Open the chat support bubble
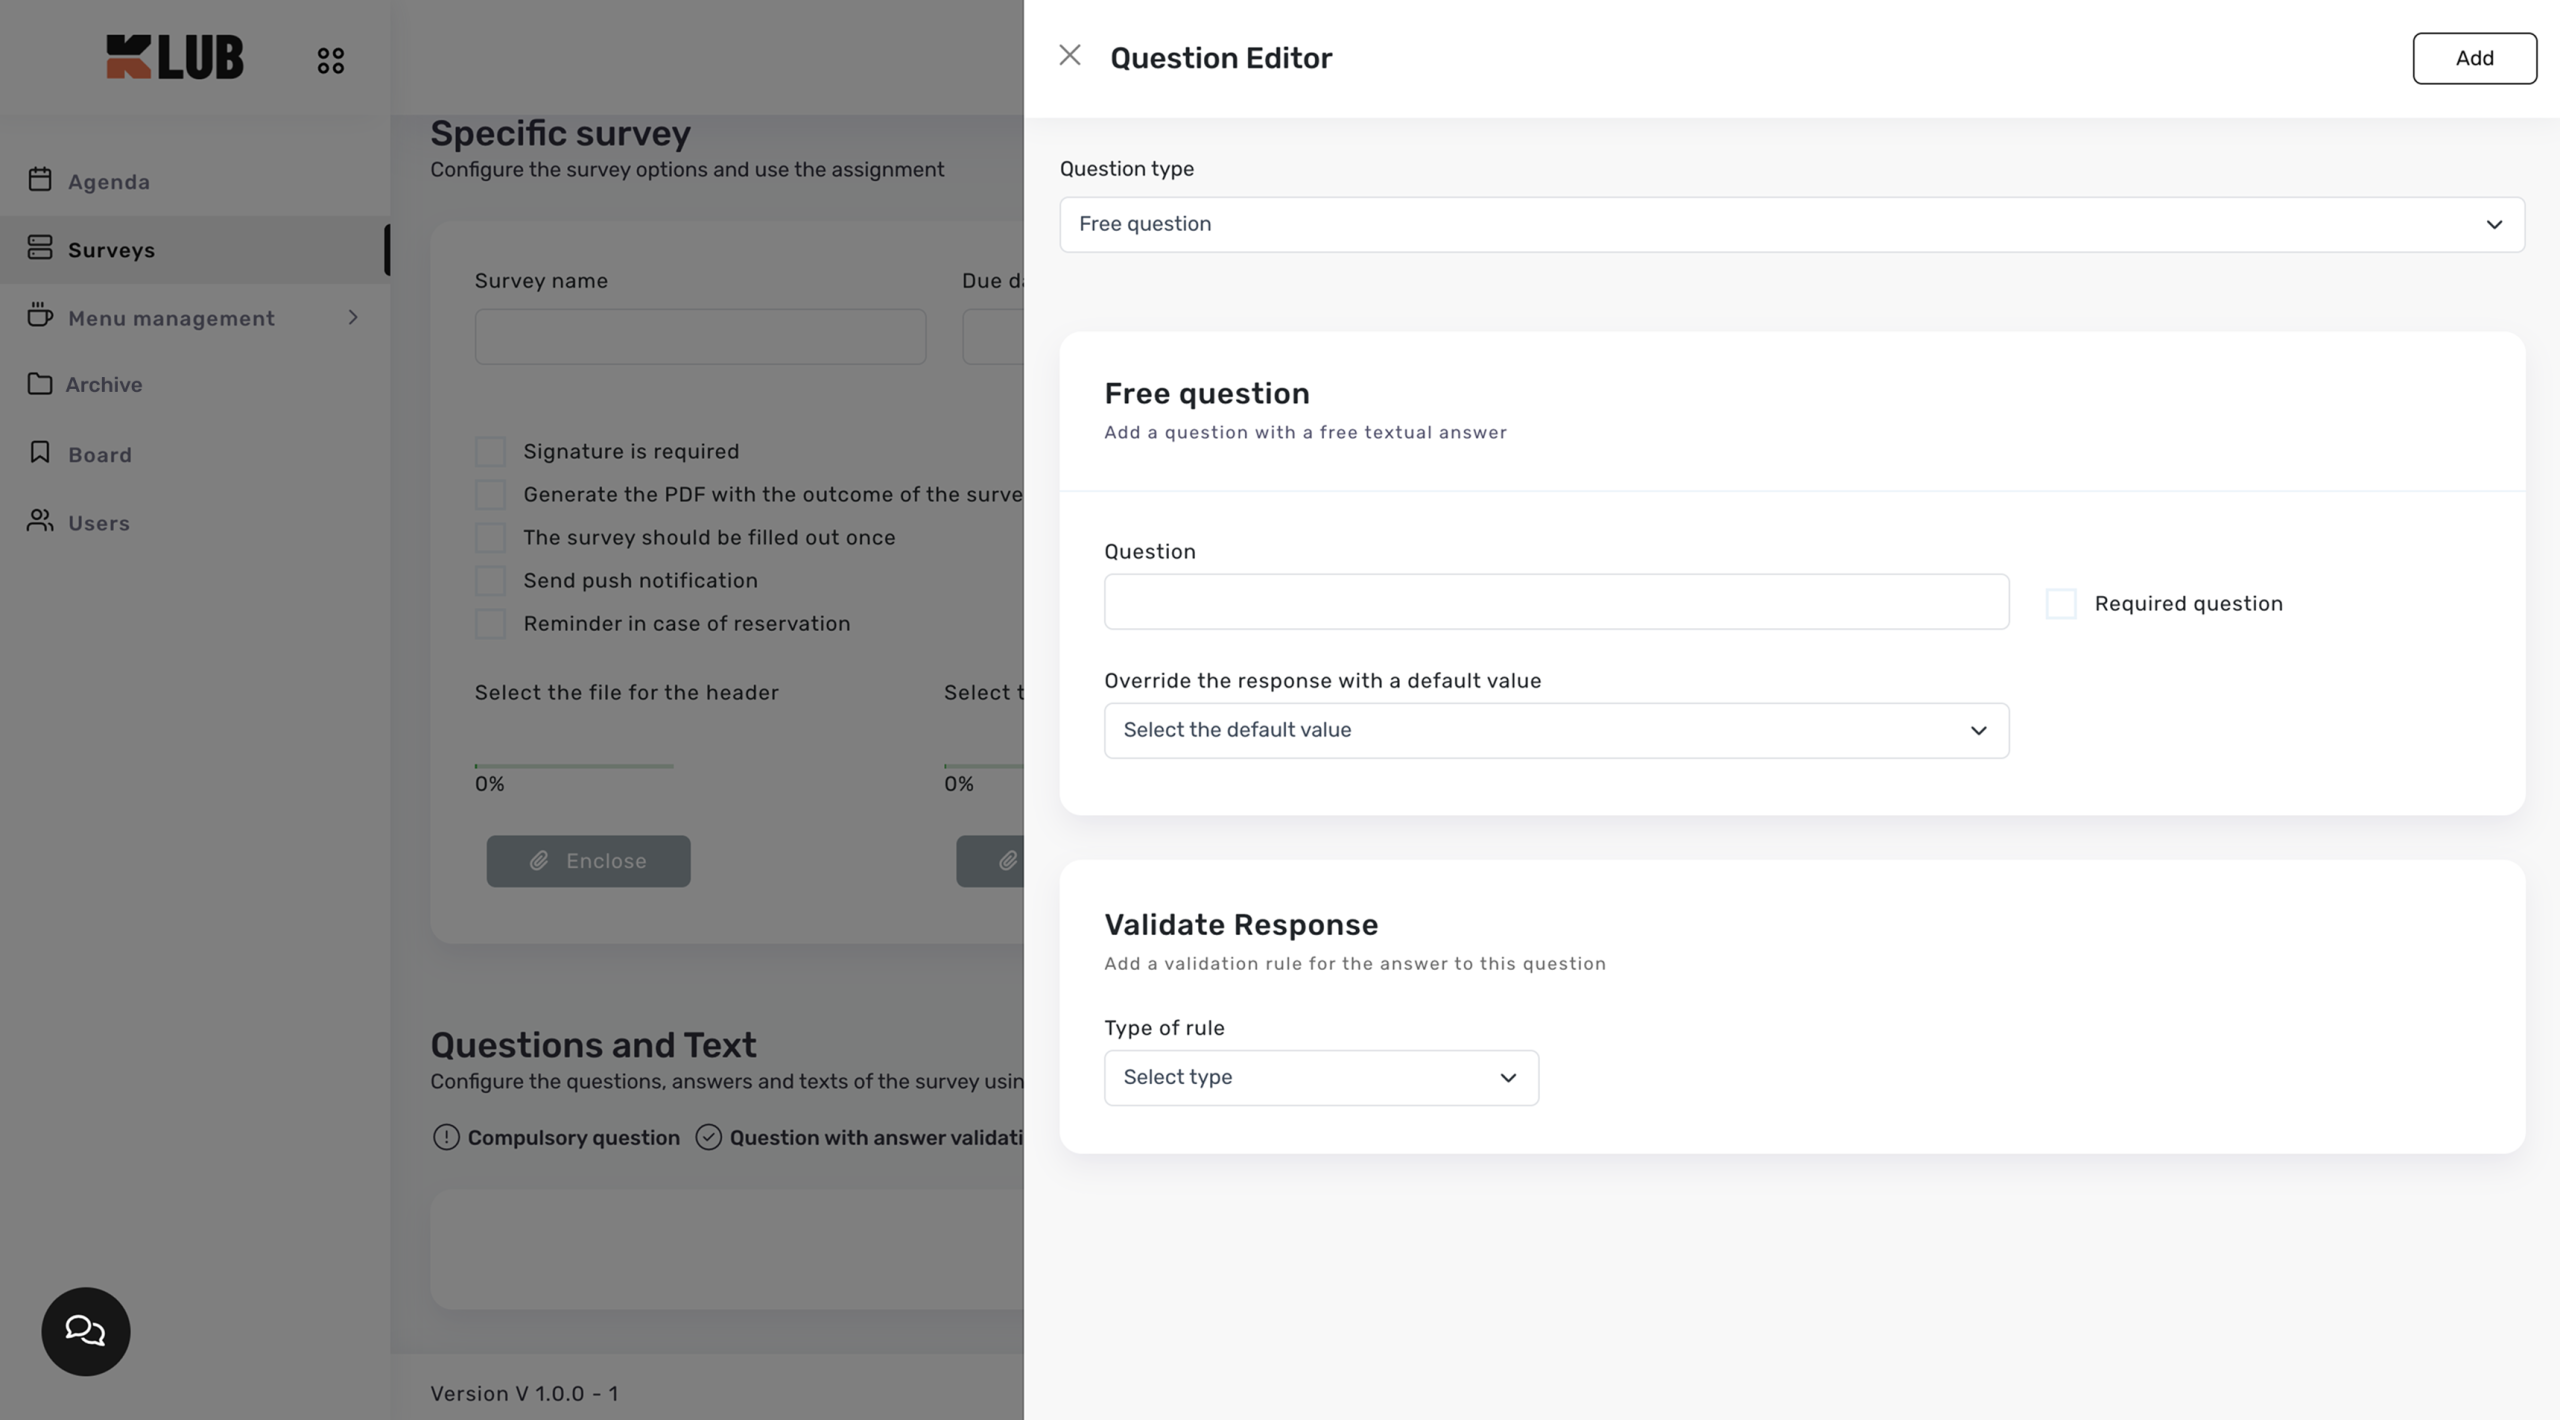The height and width of the screenshot is (1420, 2560). click(x=85, y=1331)
